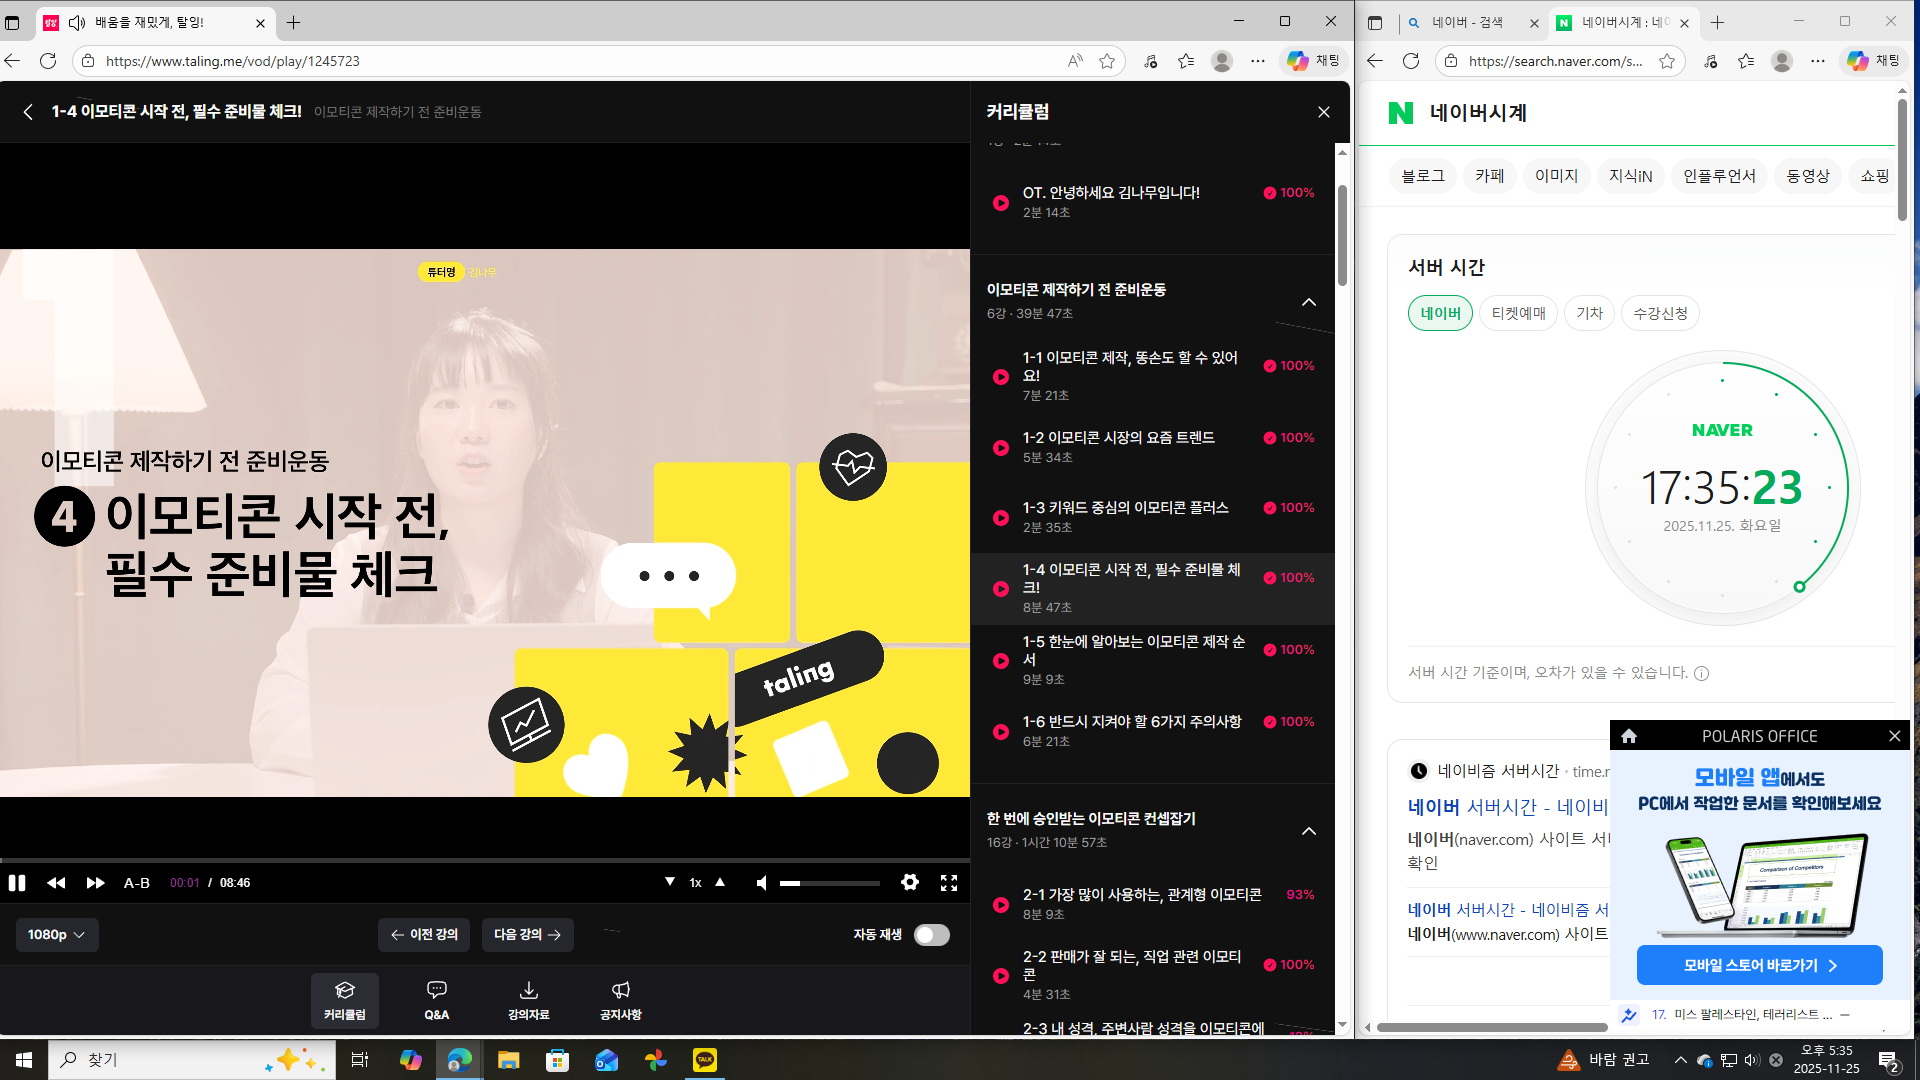The width and height of the screenshot is (1920, 1080).
Task: Open the 1080p quality dropdown
Action: click(57, 935)
